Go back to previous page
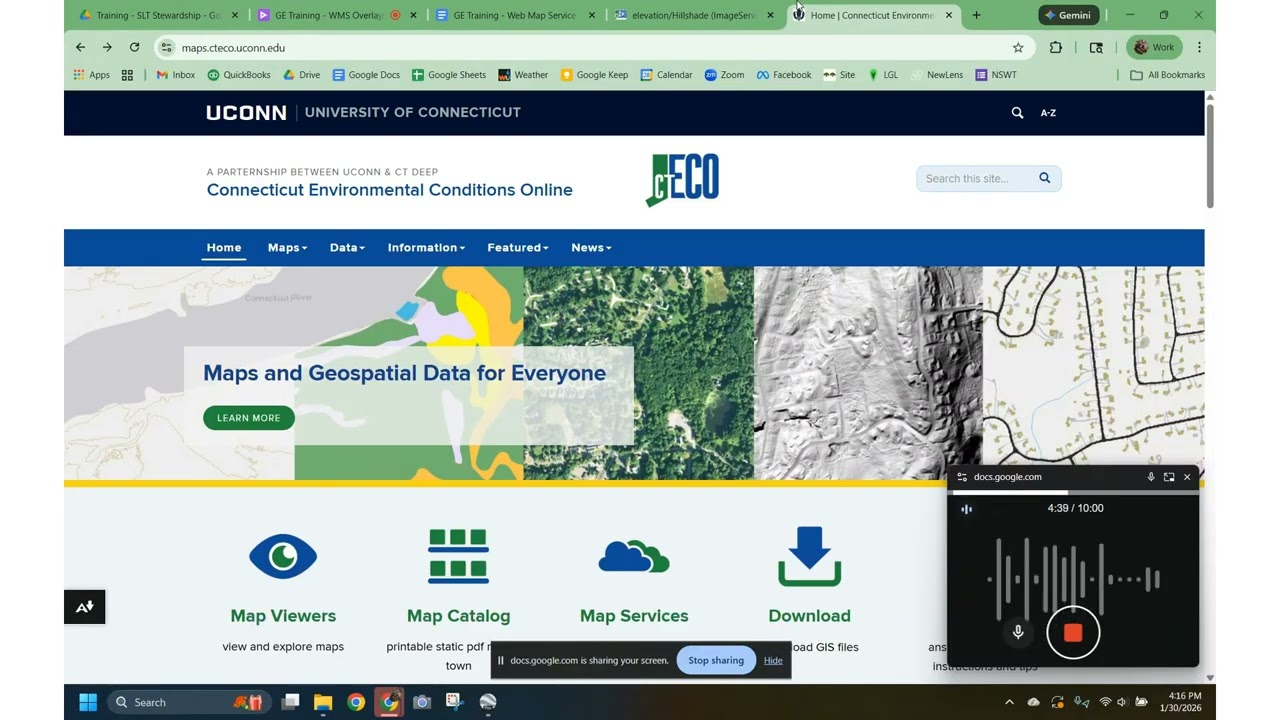1280x720 pixels. click(x=80, y=47)
